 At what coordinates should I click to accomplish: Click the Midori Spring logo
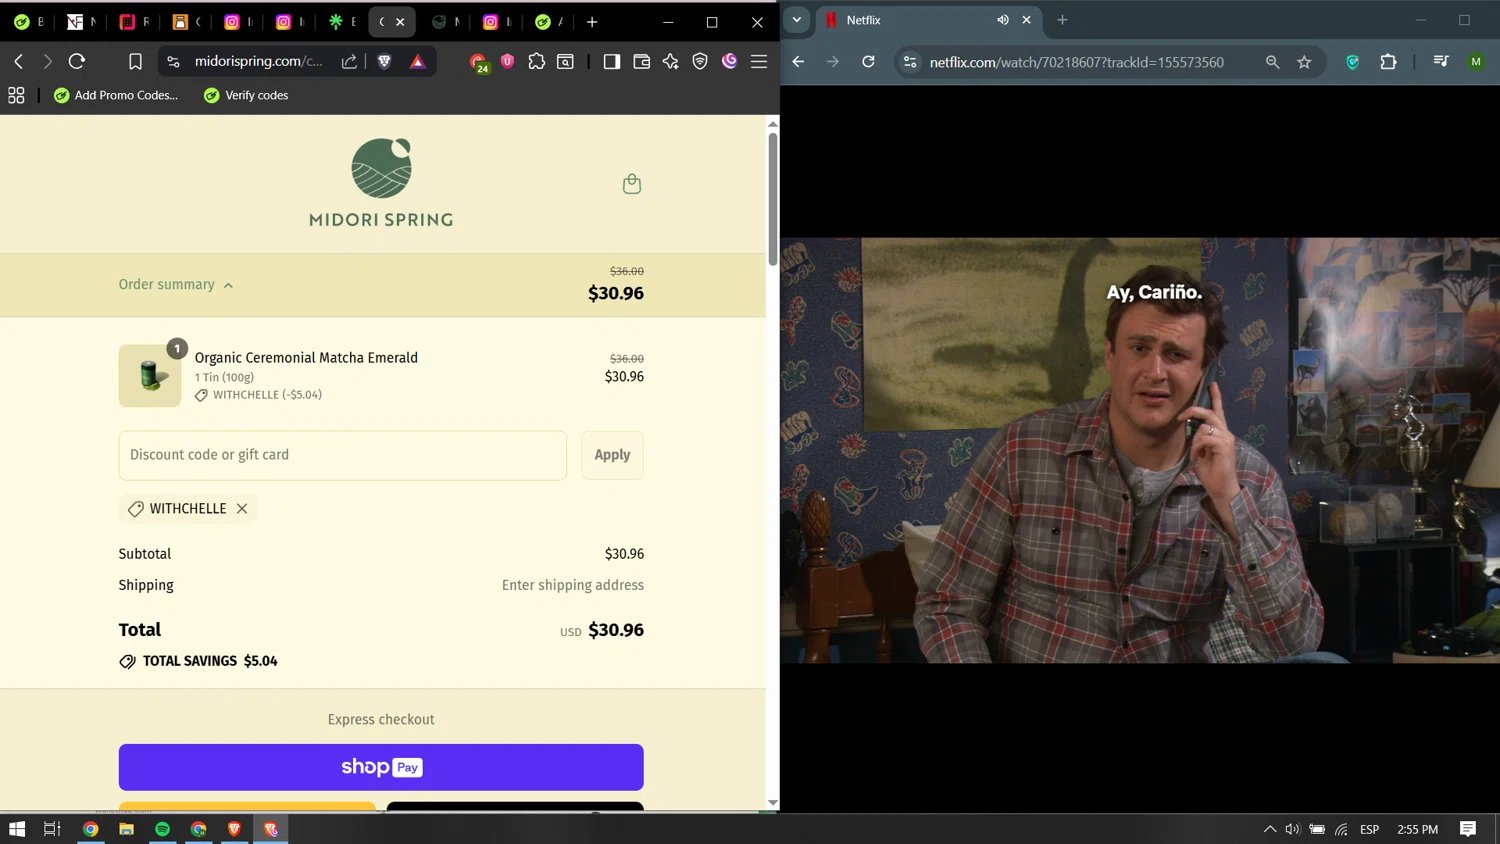(381, 183)
